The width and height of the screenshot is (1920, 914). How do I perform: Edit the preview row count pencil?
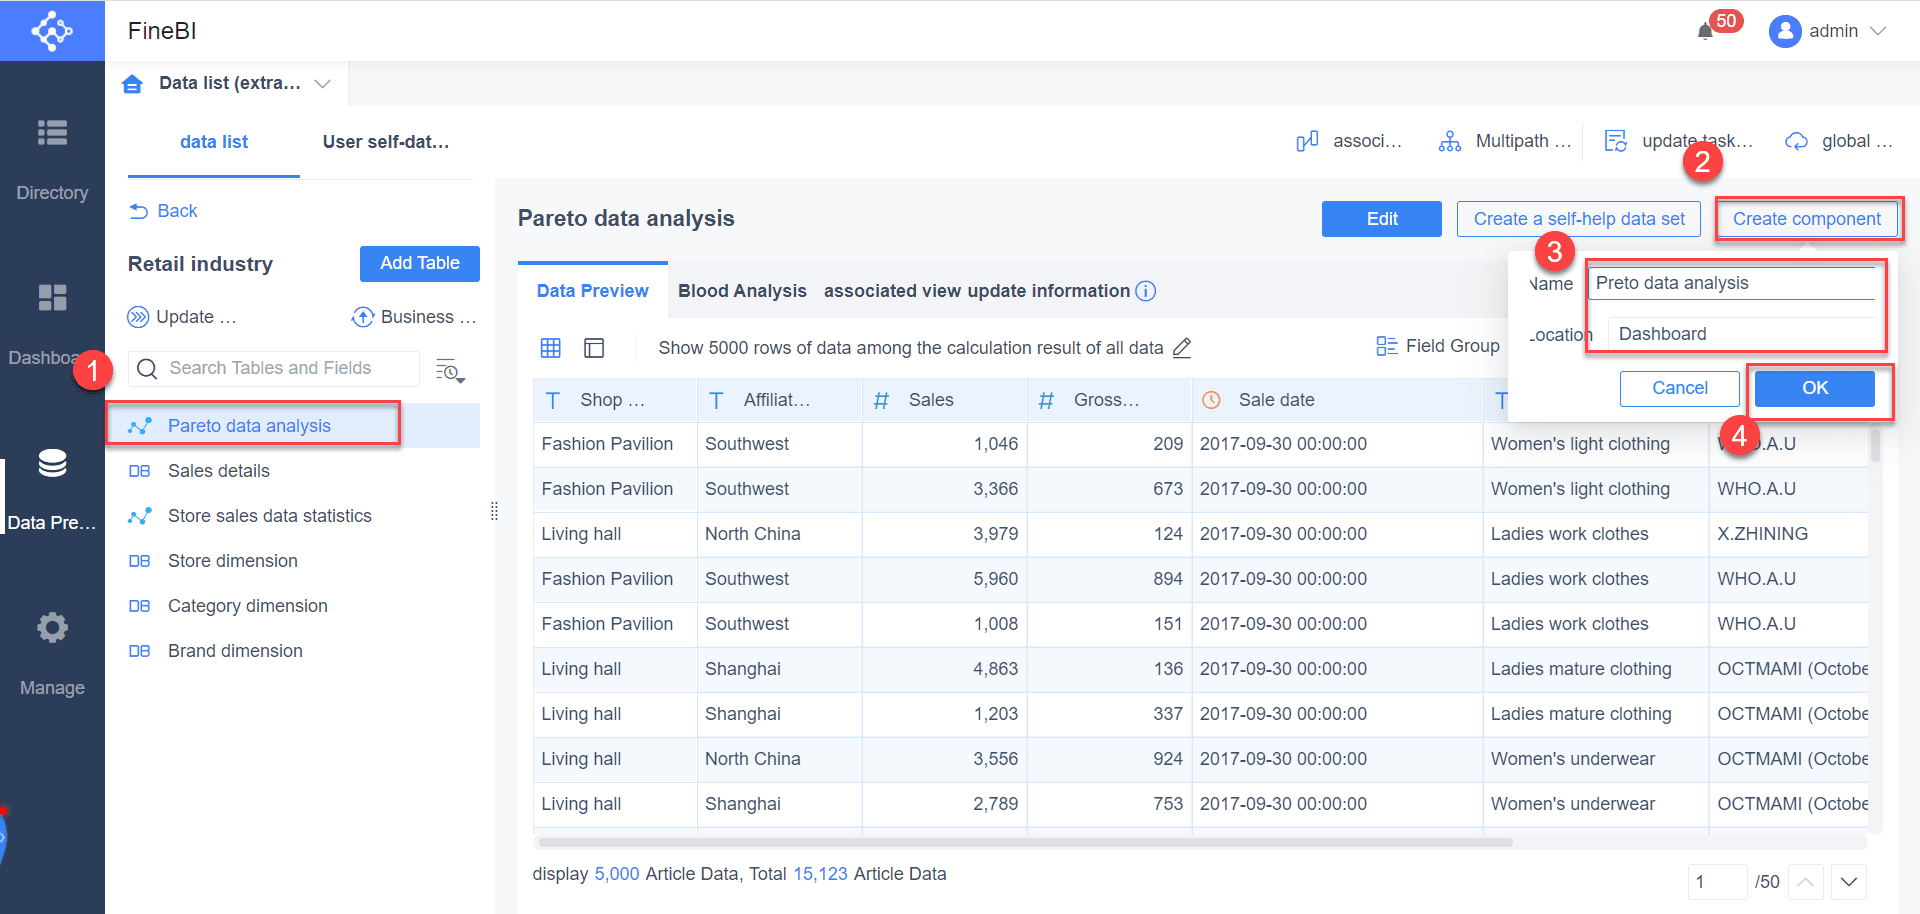1182,348
